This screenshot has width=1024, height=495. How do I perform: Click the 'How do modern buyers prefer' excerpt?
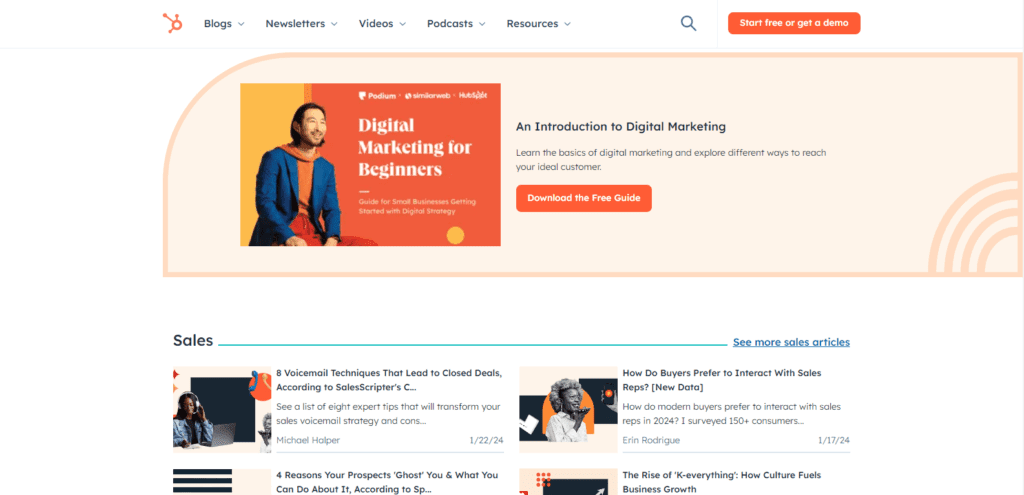point(732,414)
